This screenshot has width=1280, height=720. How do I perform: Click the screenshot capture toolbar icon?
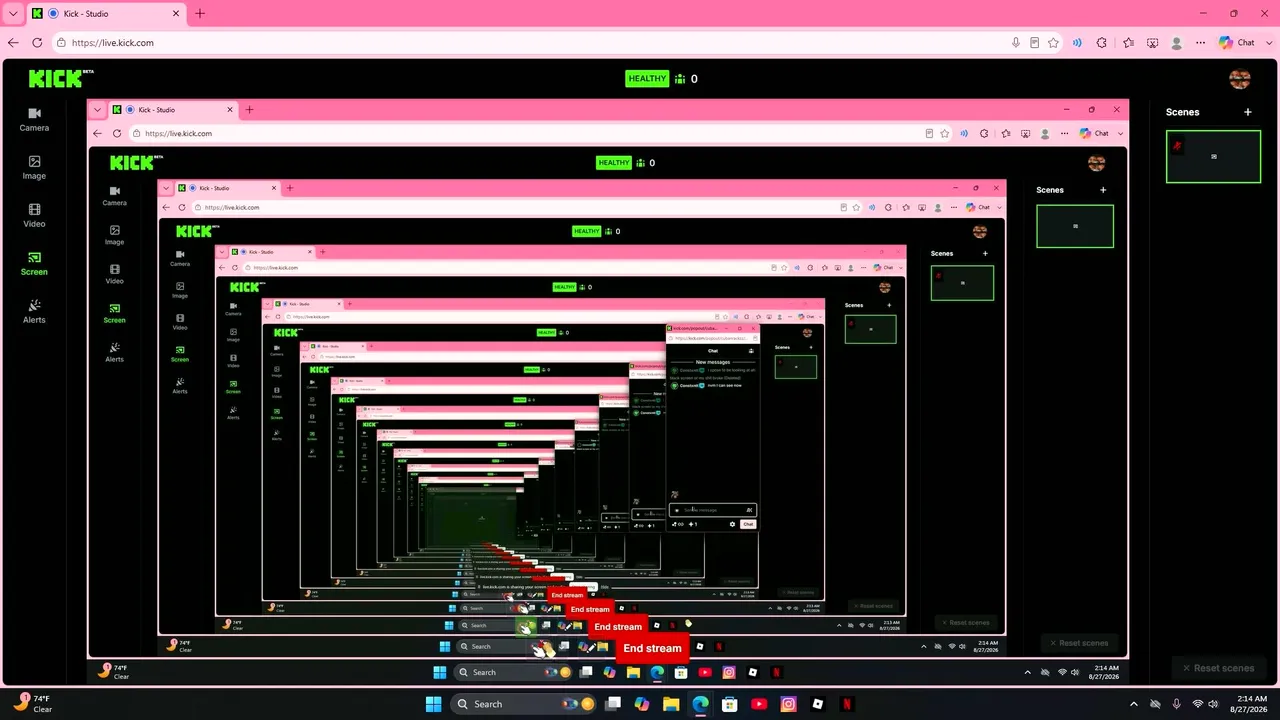tap(1153, 43)
